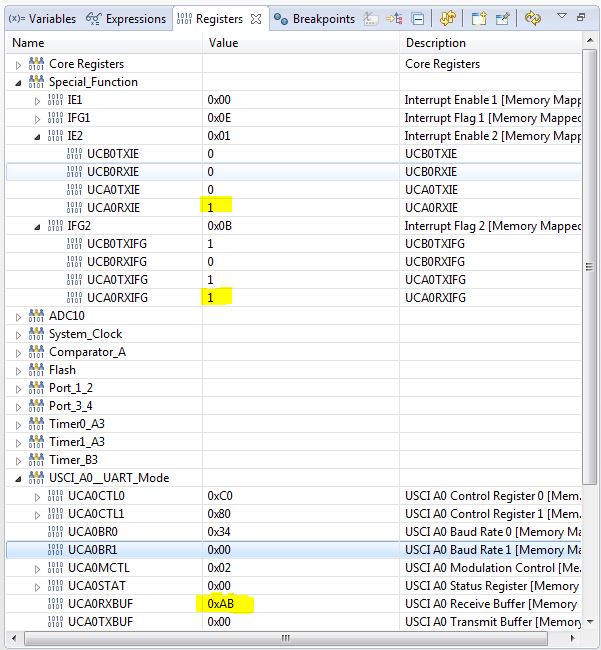The image size is (601, 650).
Task: Click the Collapse All toolbar icon
Action: (x=417, y=19)
